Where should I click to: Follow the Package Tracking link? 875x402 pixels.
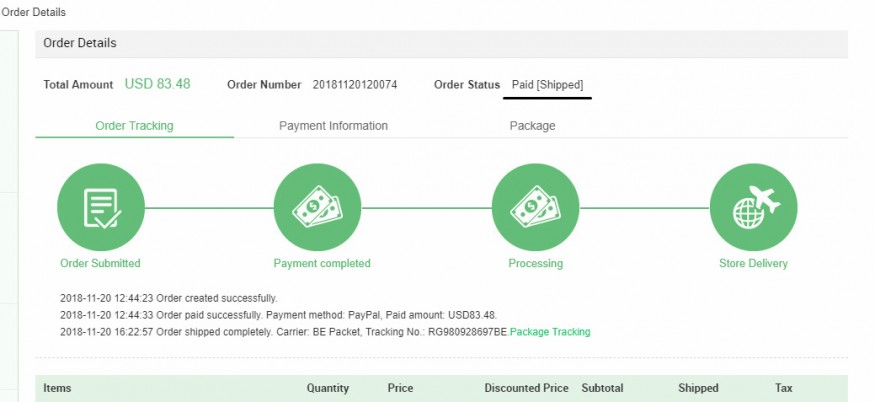550,332
